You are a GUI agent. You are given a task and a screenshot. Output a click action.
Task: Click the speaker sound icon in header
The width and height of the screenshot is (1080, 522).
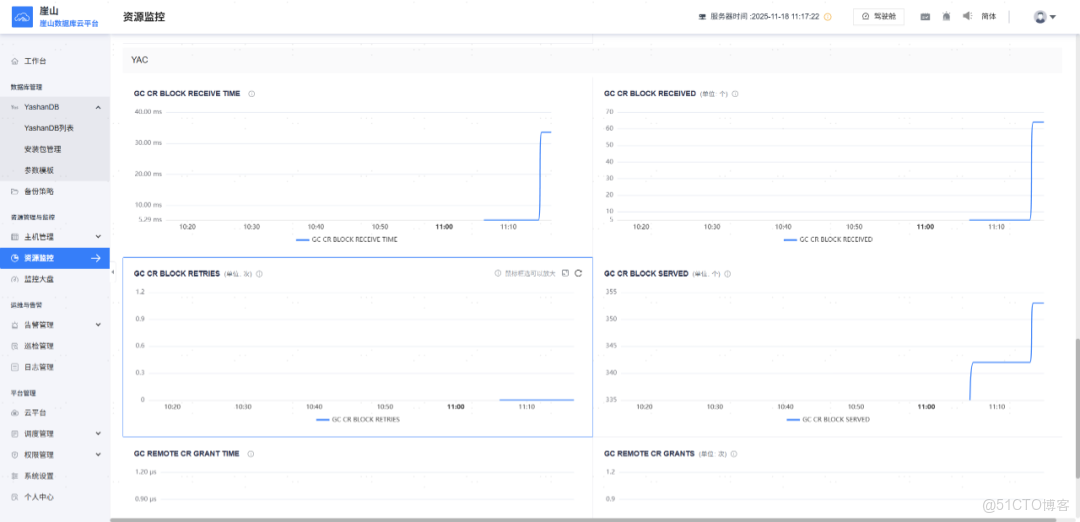tap(967, 16)
